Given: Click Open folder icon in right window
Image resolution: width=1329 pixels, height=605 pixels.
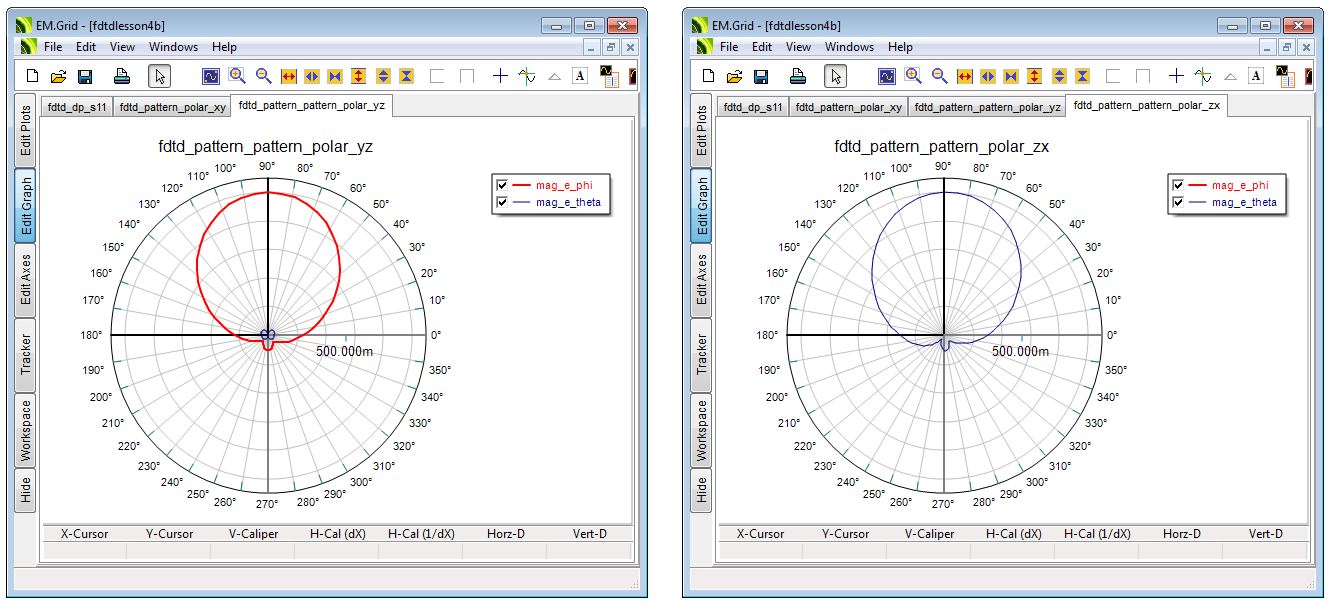Looking at the screenshot, I should tap(734, 76).
